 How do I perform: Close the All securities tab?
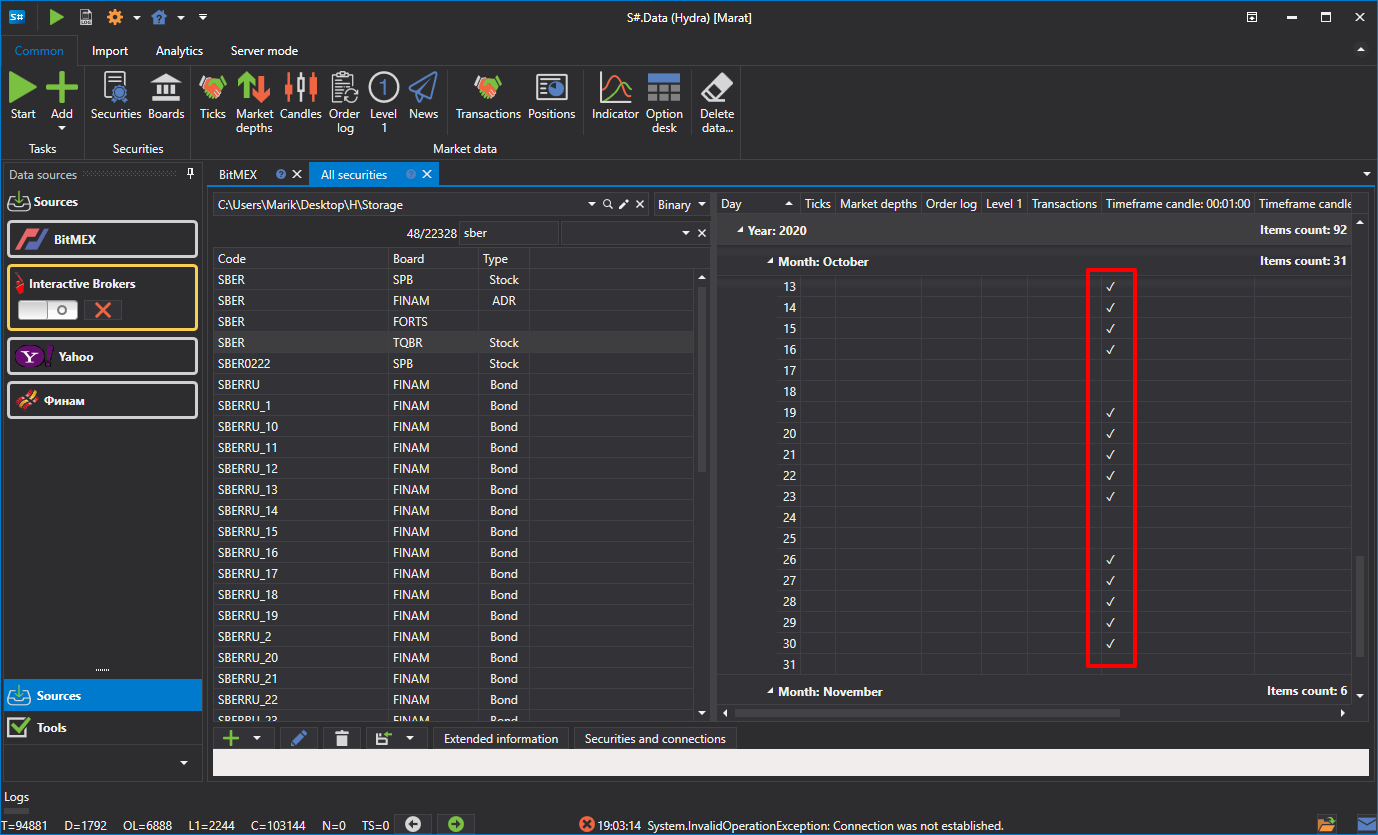[x=427, y=174]
